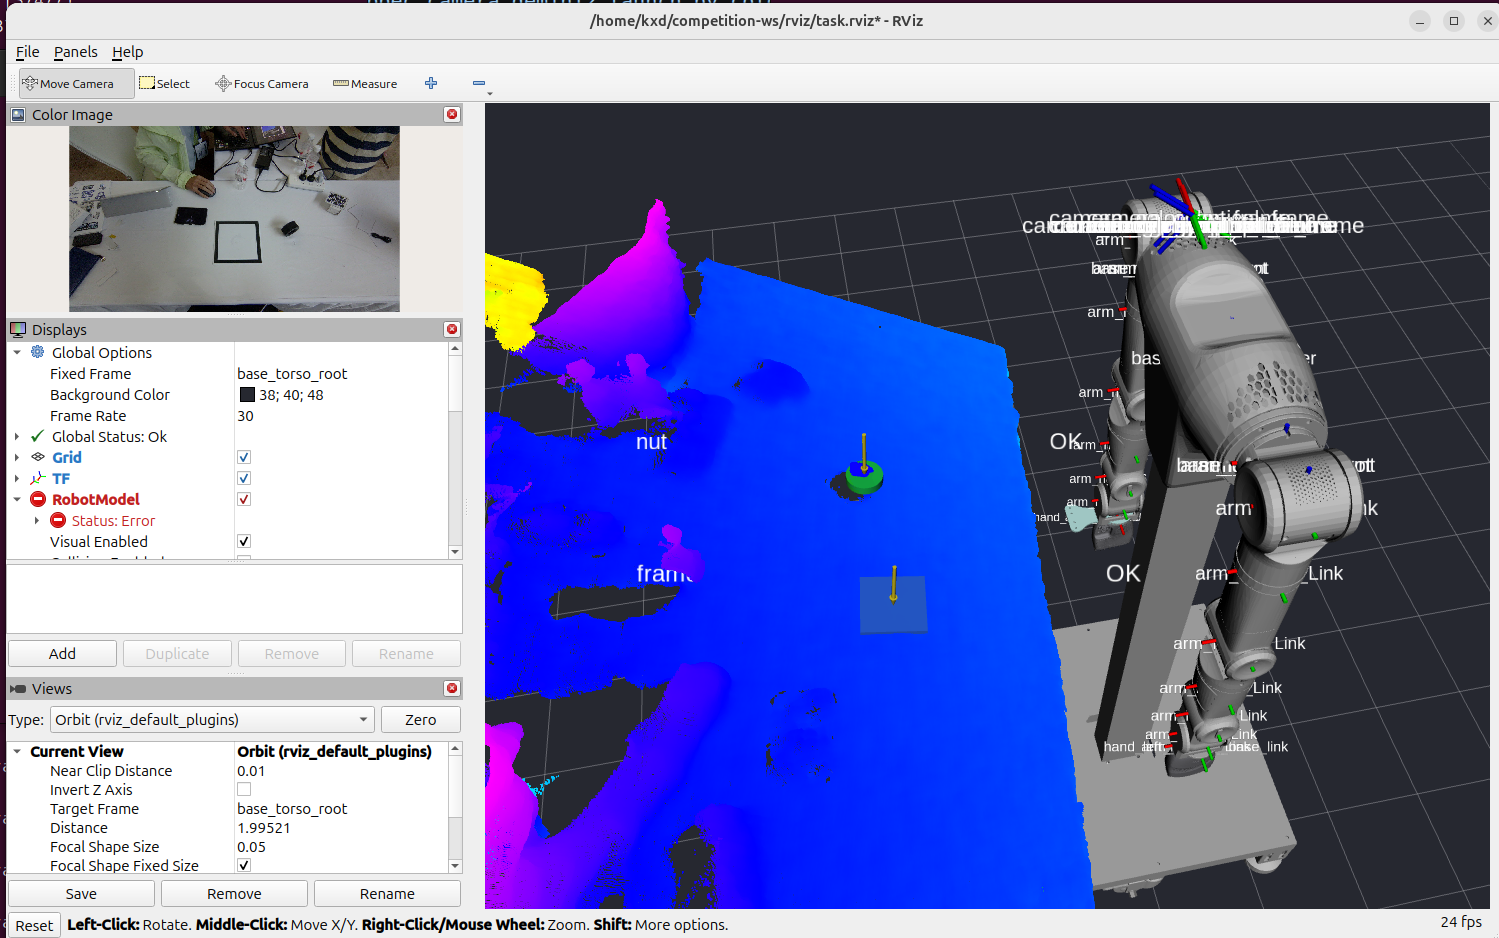
Task: Click Remove in the Displays panel
Action: tap(292, 654)
